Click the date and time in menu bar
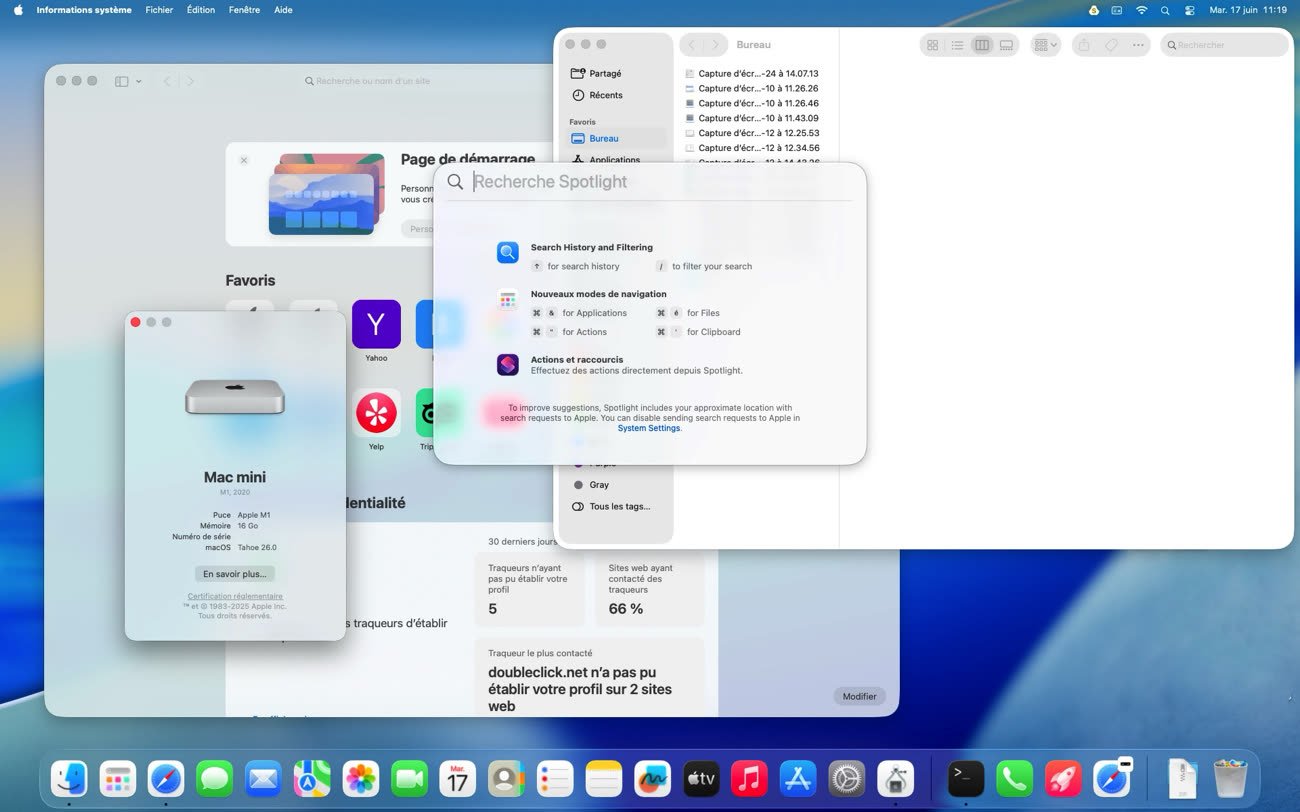The width and height of the screenshot is (1300, 812). 1248,10
